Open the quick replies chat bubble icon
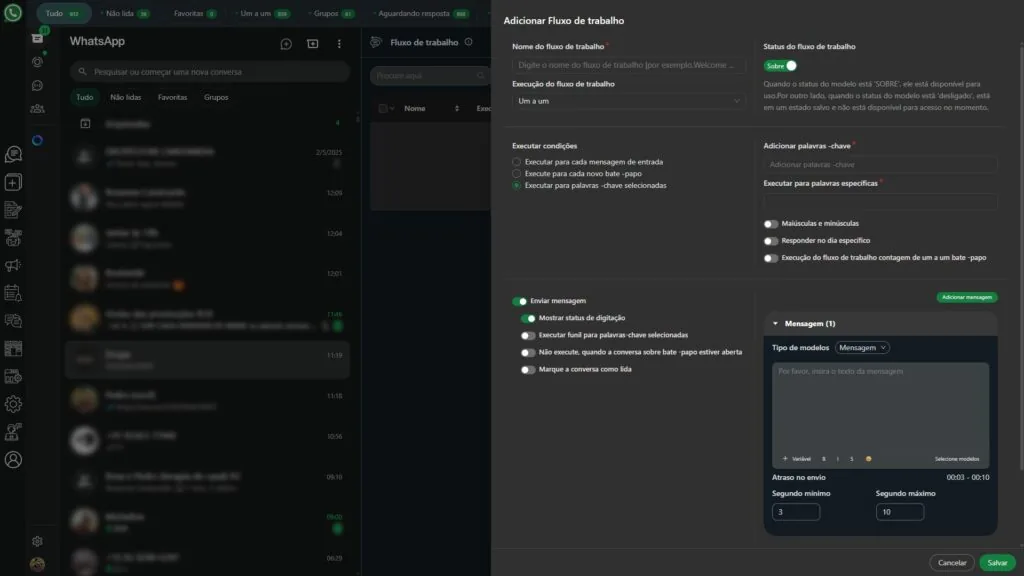The width and height of the screenshot is (1024, 576). [x=13, y=154]
